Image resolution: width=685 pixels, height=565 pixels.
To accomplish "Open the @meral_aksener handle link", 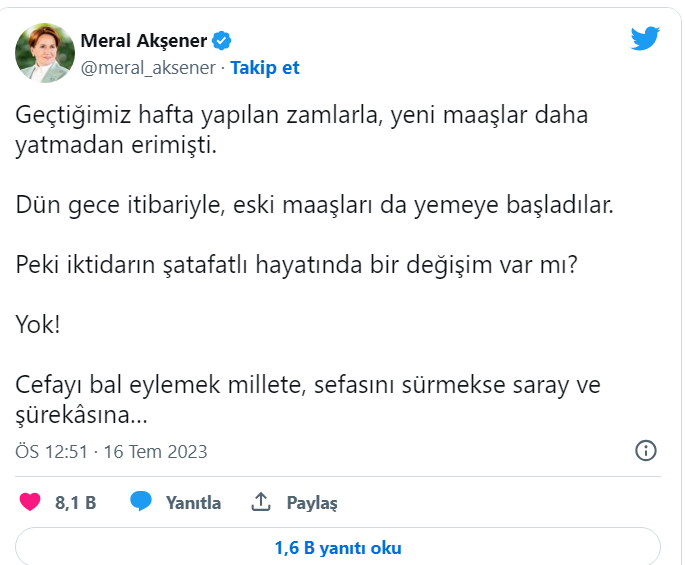I will (147, 68).
